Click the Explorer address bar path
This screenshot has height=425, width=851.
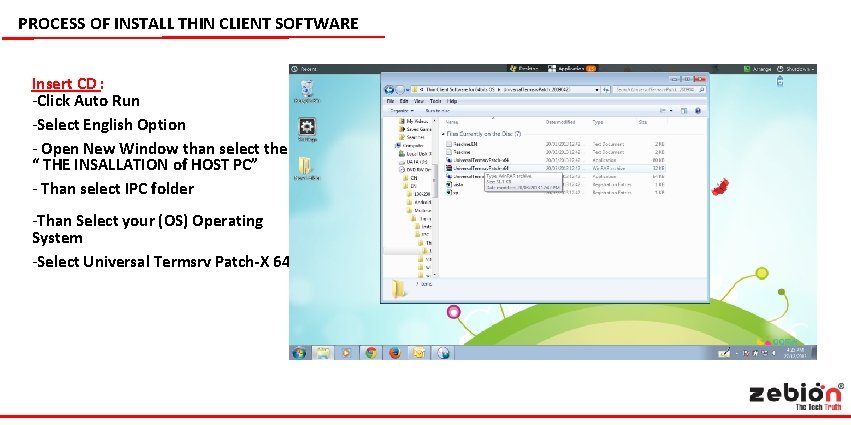click(504, 90)
